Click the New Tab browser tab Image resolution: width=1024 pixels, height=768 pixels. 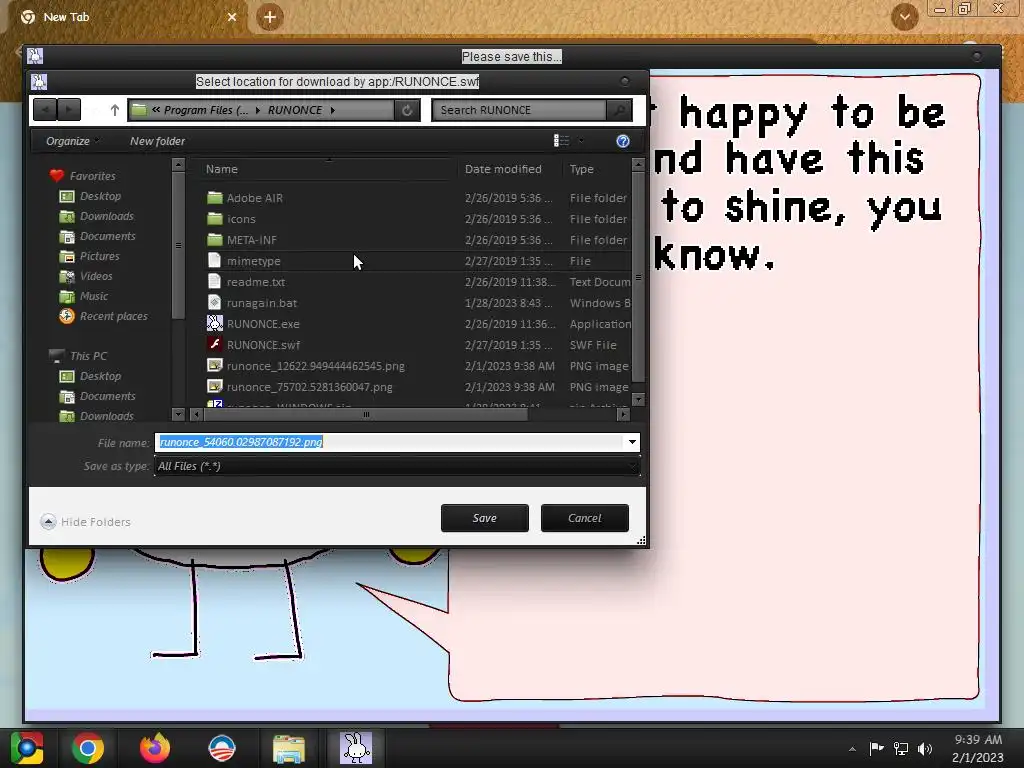124,17
